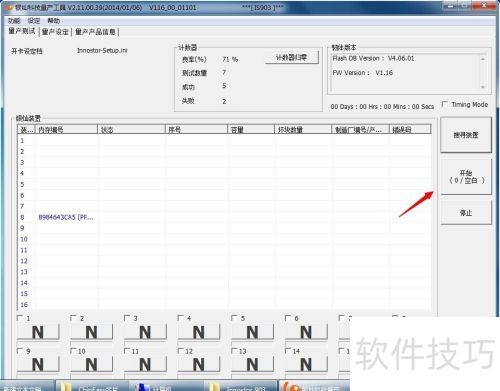The height and width of the screenshot is (391, 500).
Task: Click the N status button for port 6
Action: [306, 332]
